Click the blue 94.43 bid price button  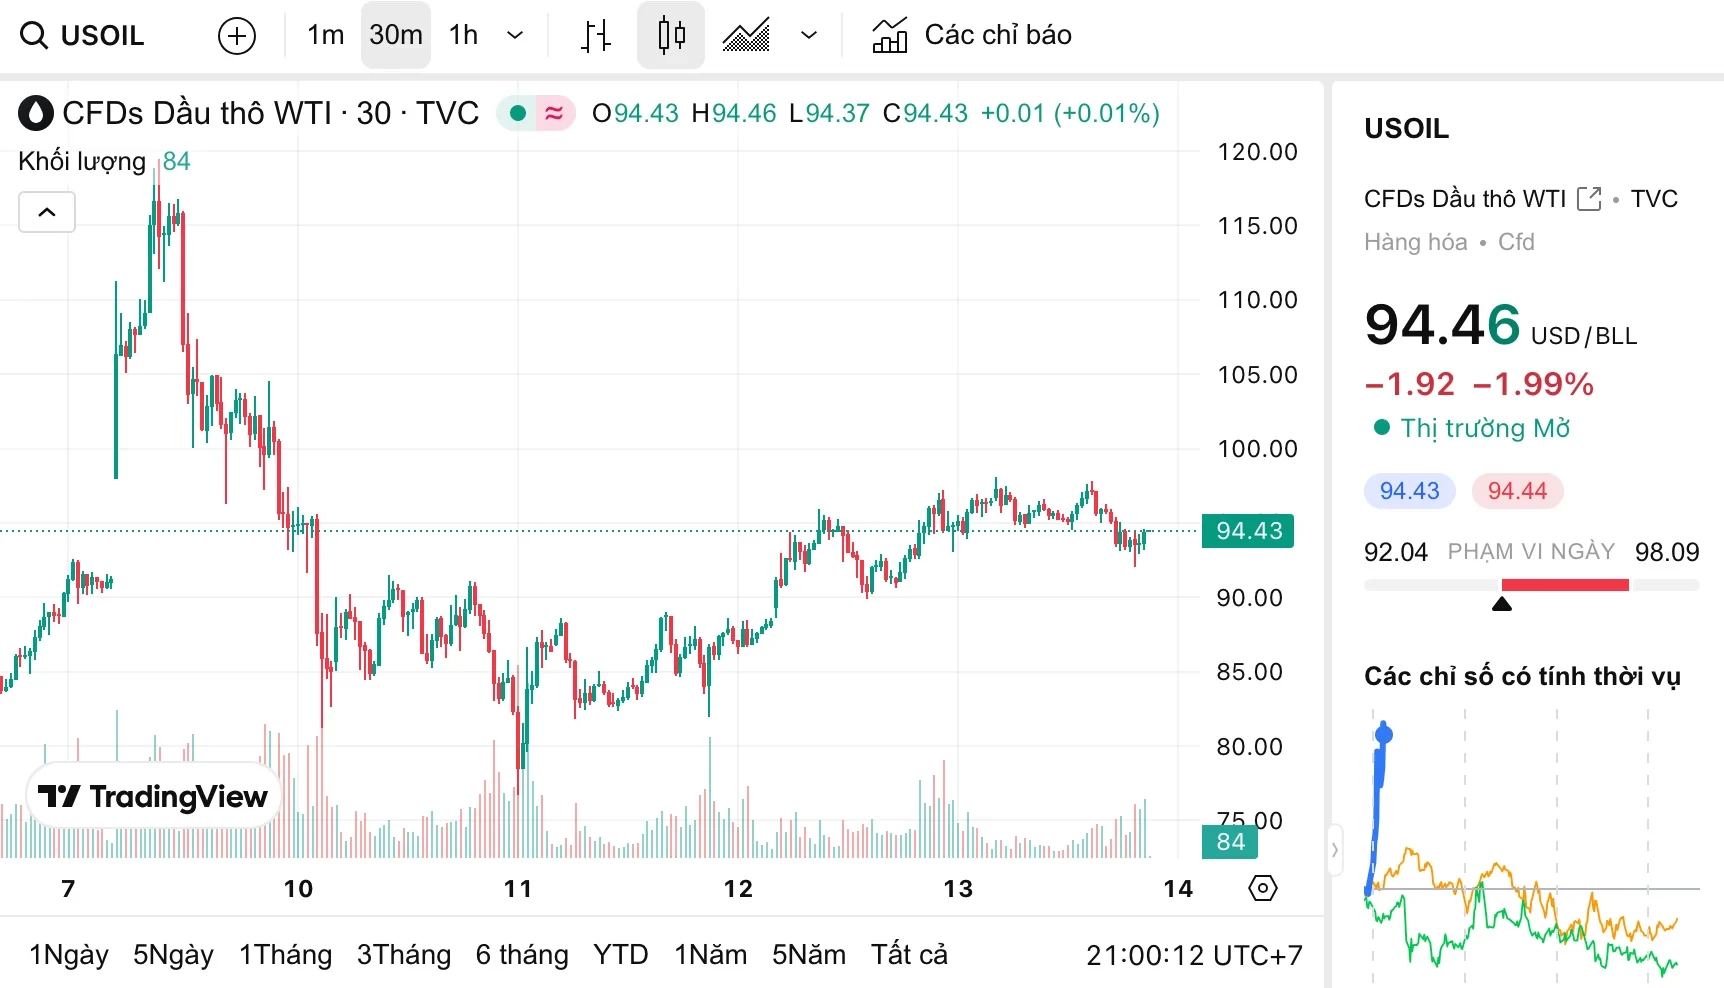click(1409, 491)
